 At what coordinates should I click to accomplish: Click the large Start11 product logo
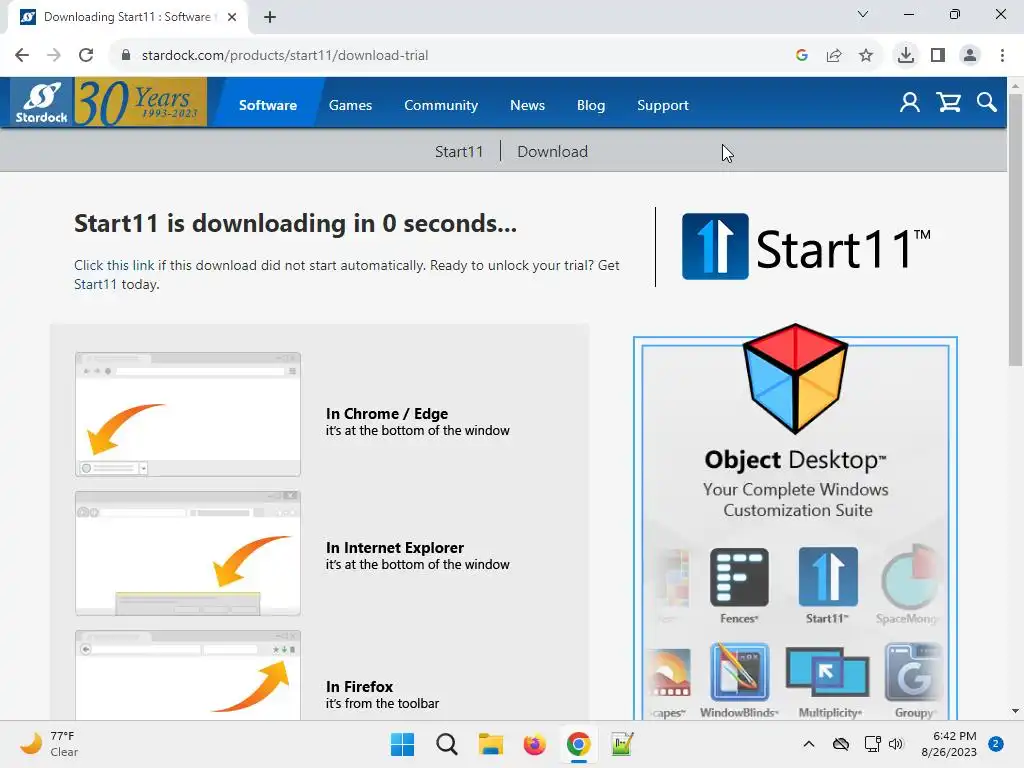[806, 247]
